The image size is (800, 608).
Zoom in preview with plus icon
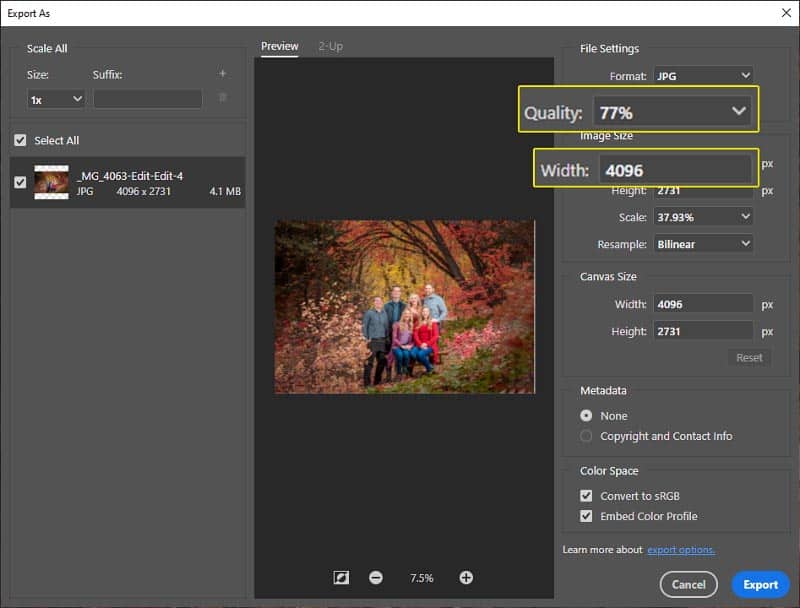[x=466, y=577]
